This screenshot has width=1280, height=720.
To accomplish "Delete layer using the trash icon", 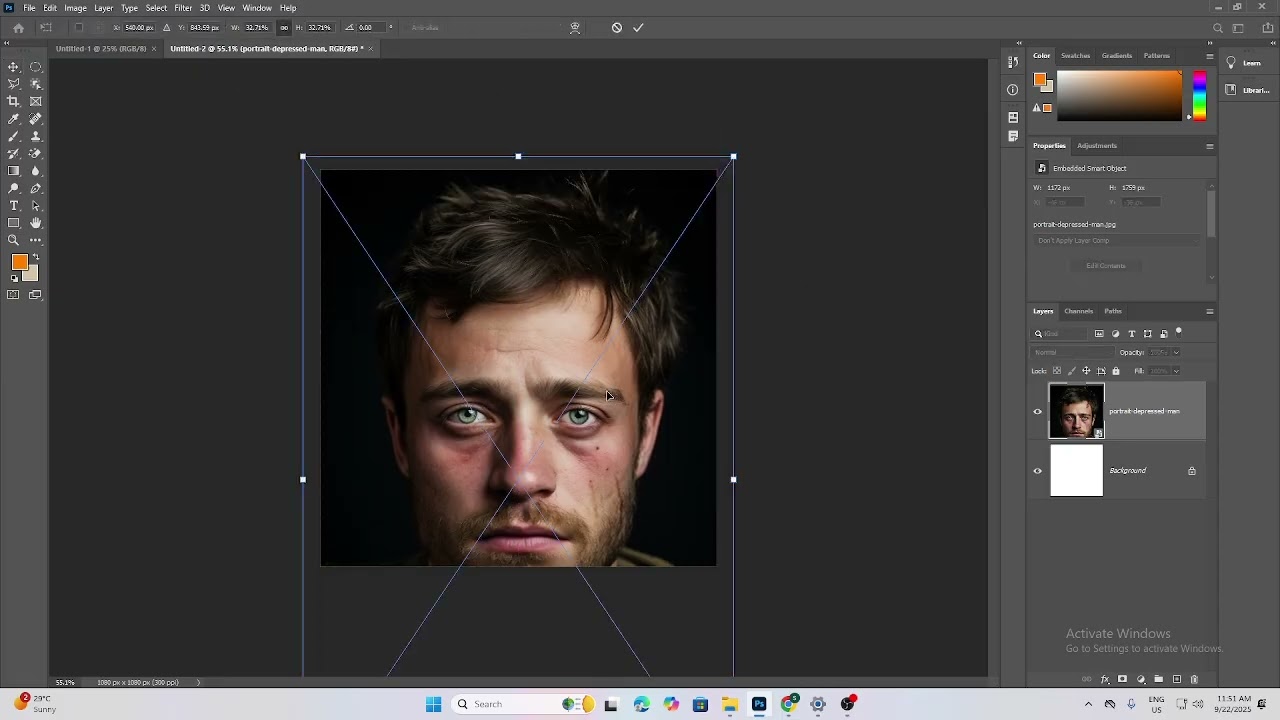I will (x=1194, y=680).
